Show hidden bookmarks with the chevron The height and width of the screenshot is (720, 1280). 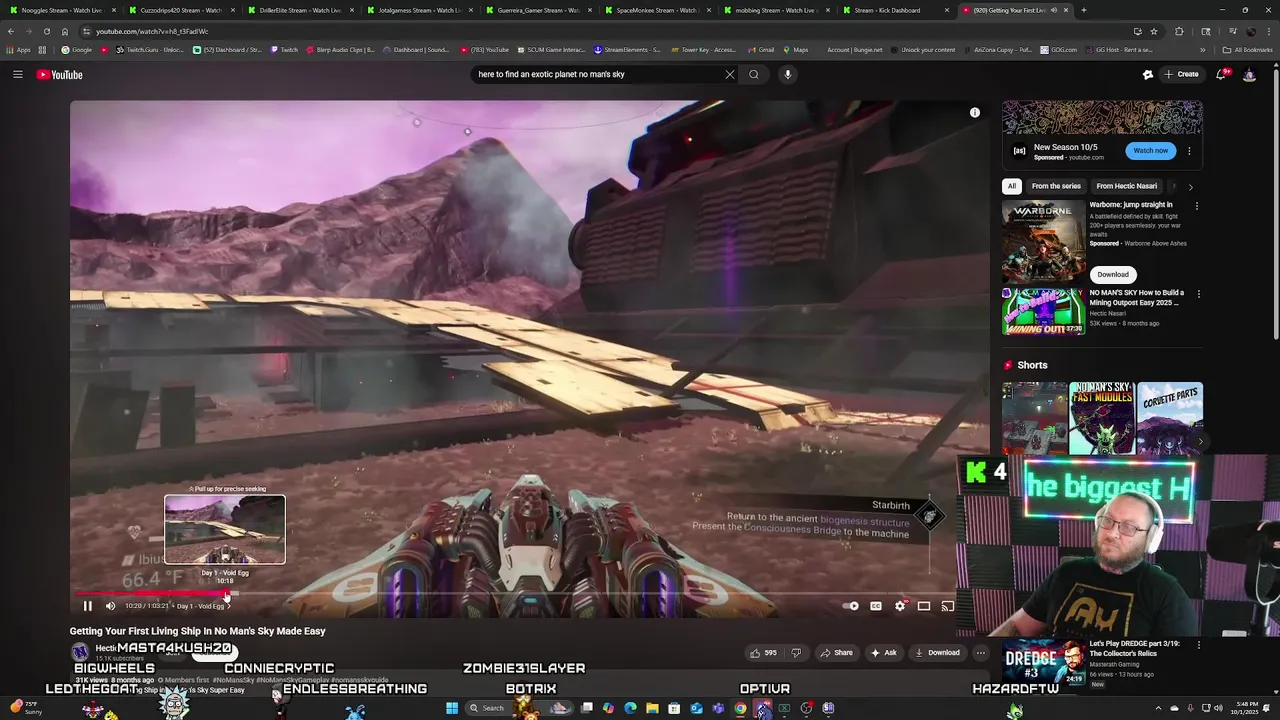(x=1203, y=49)
